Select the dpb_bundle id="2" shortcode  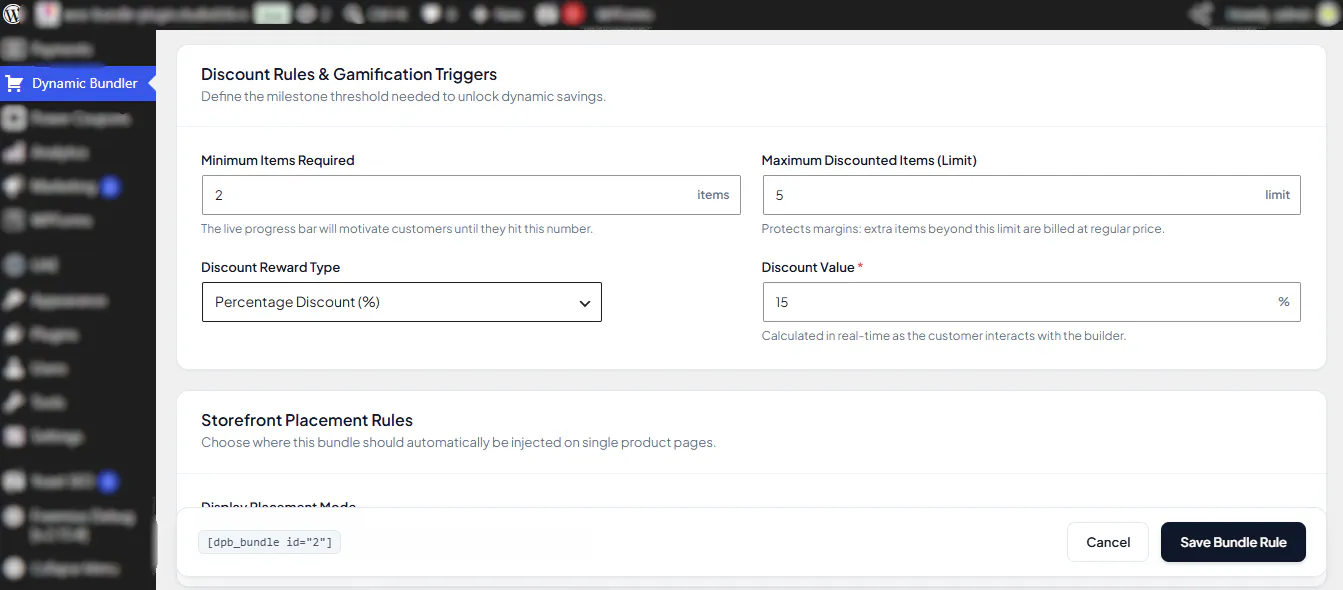click(x=270, y=542)
